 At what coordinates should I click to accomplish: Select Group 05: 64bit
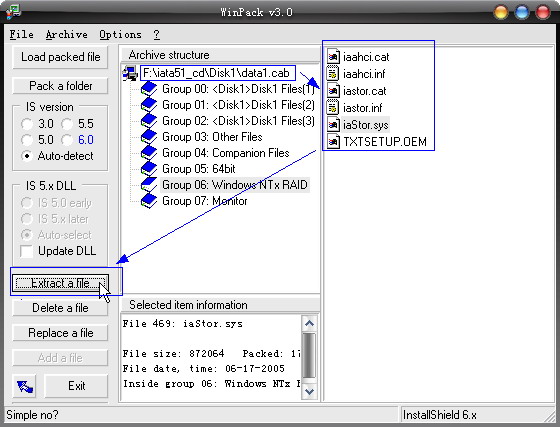point(199,169)
